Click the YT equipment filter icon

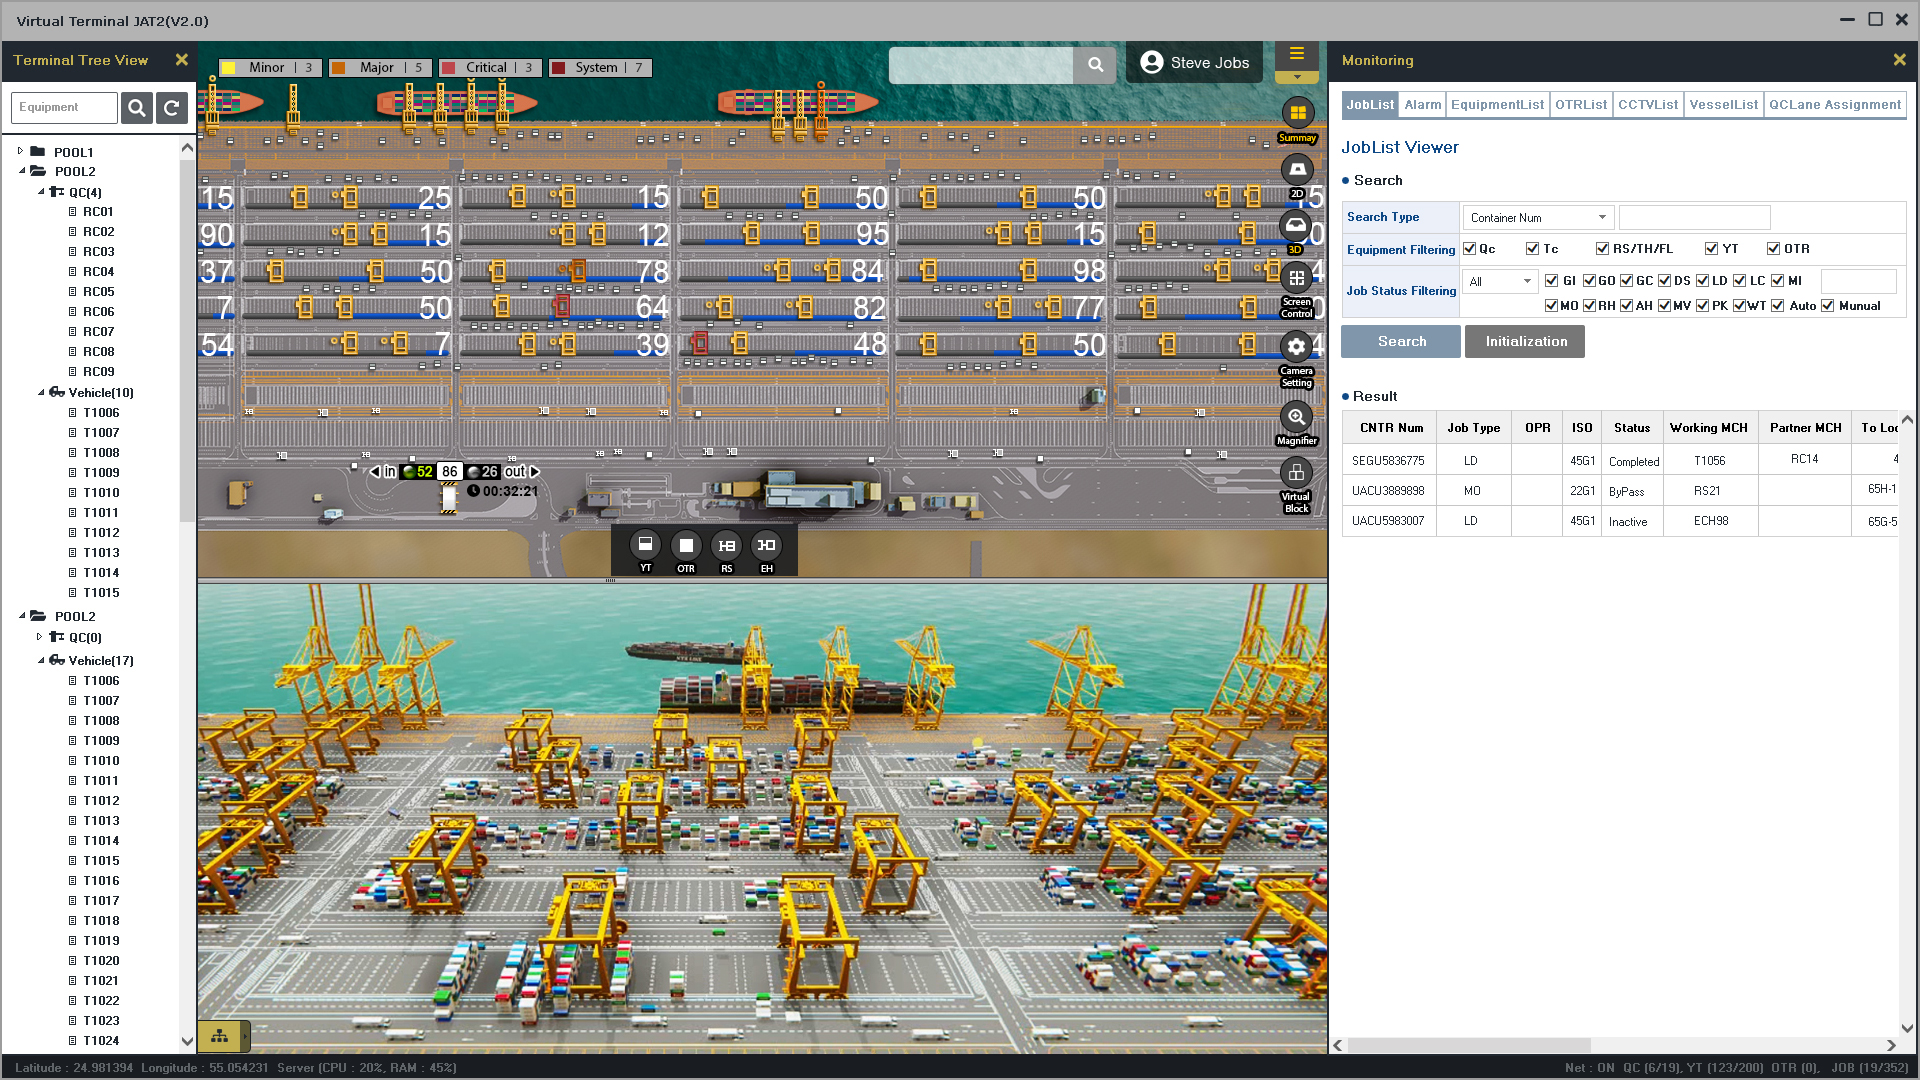pyautogui.click(x=645, y=545)
